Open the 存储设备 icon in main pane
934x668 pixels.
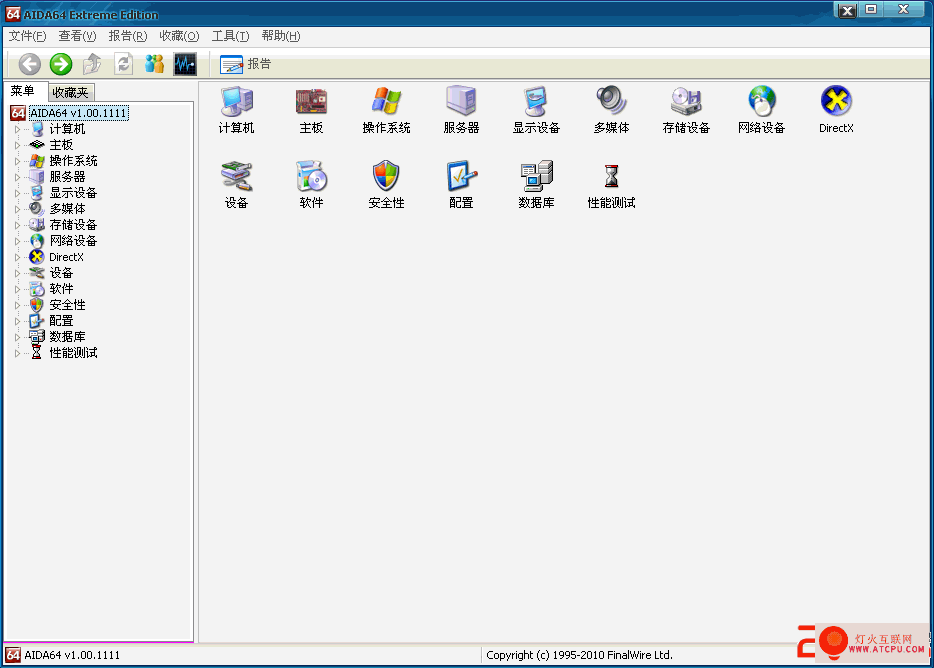686,110
